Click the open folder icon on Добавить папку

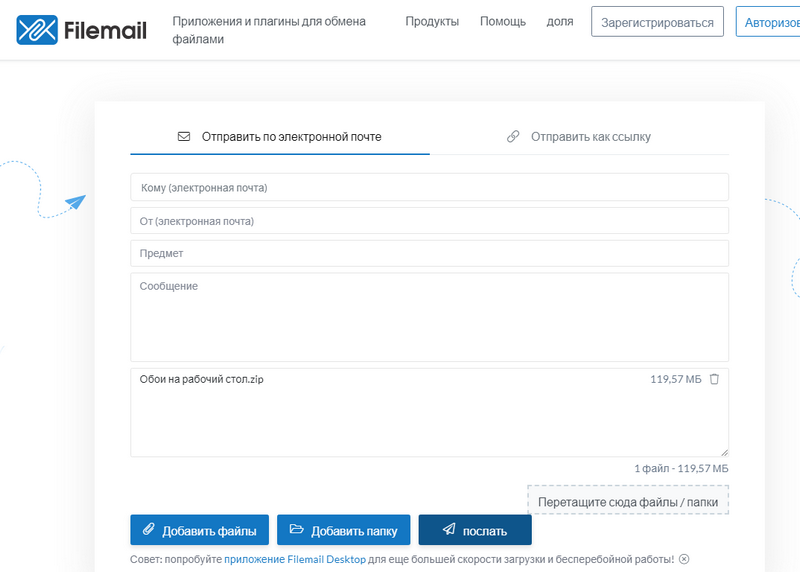tap(296, 529)
